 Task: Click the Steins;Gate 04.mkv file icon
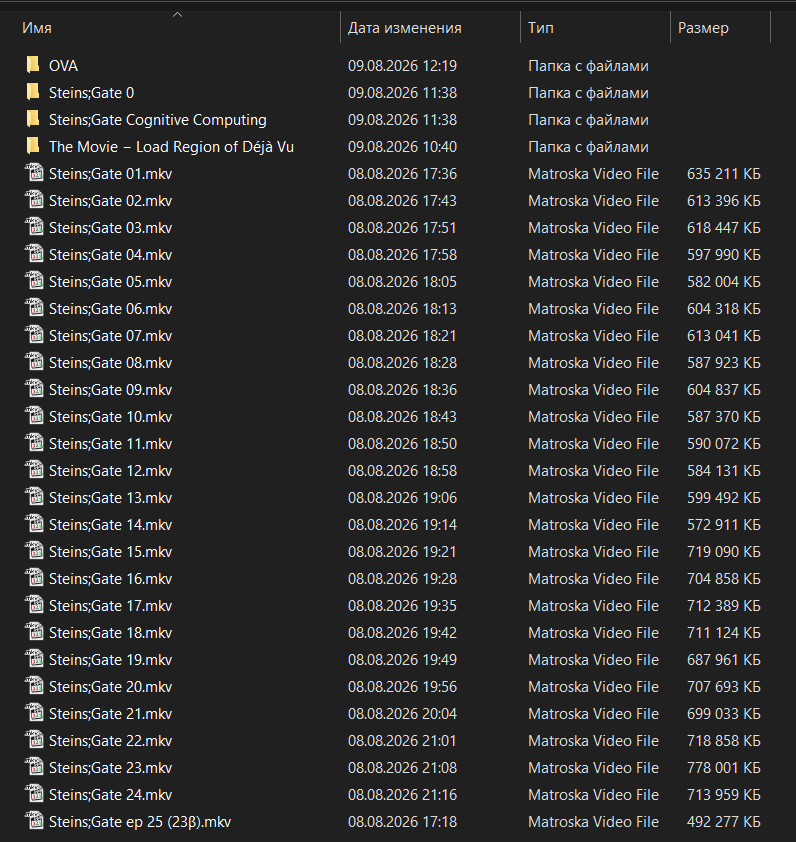(34, 254)
